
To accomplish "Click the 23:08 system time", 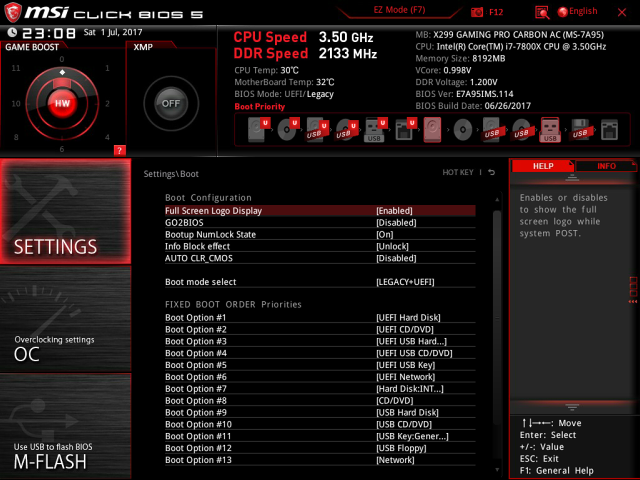I will click(49, 33).
